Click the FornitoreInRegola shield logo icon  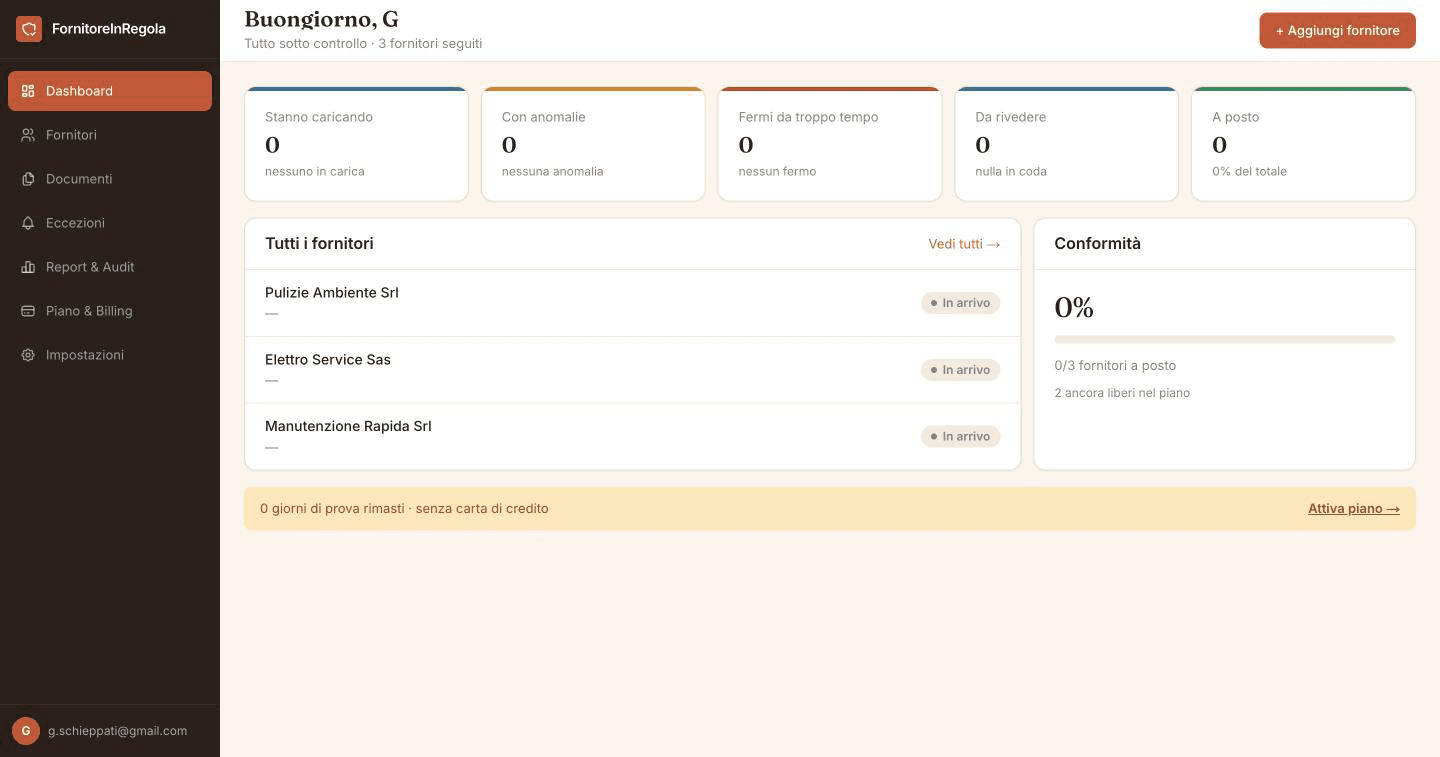pos(28,29)
